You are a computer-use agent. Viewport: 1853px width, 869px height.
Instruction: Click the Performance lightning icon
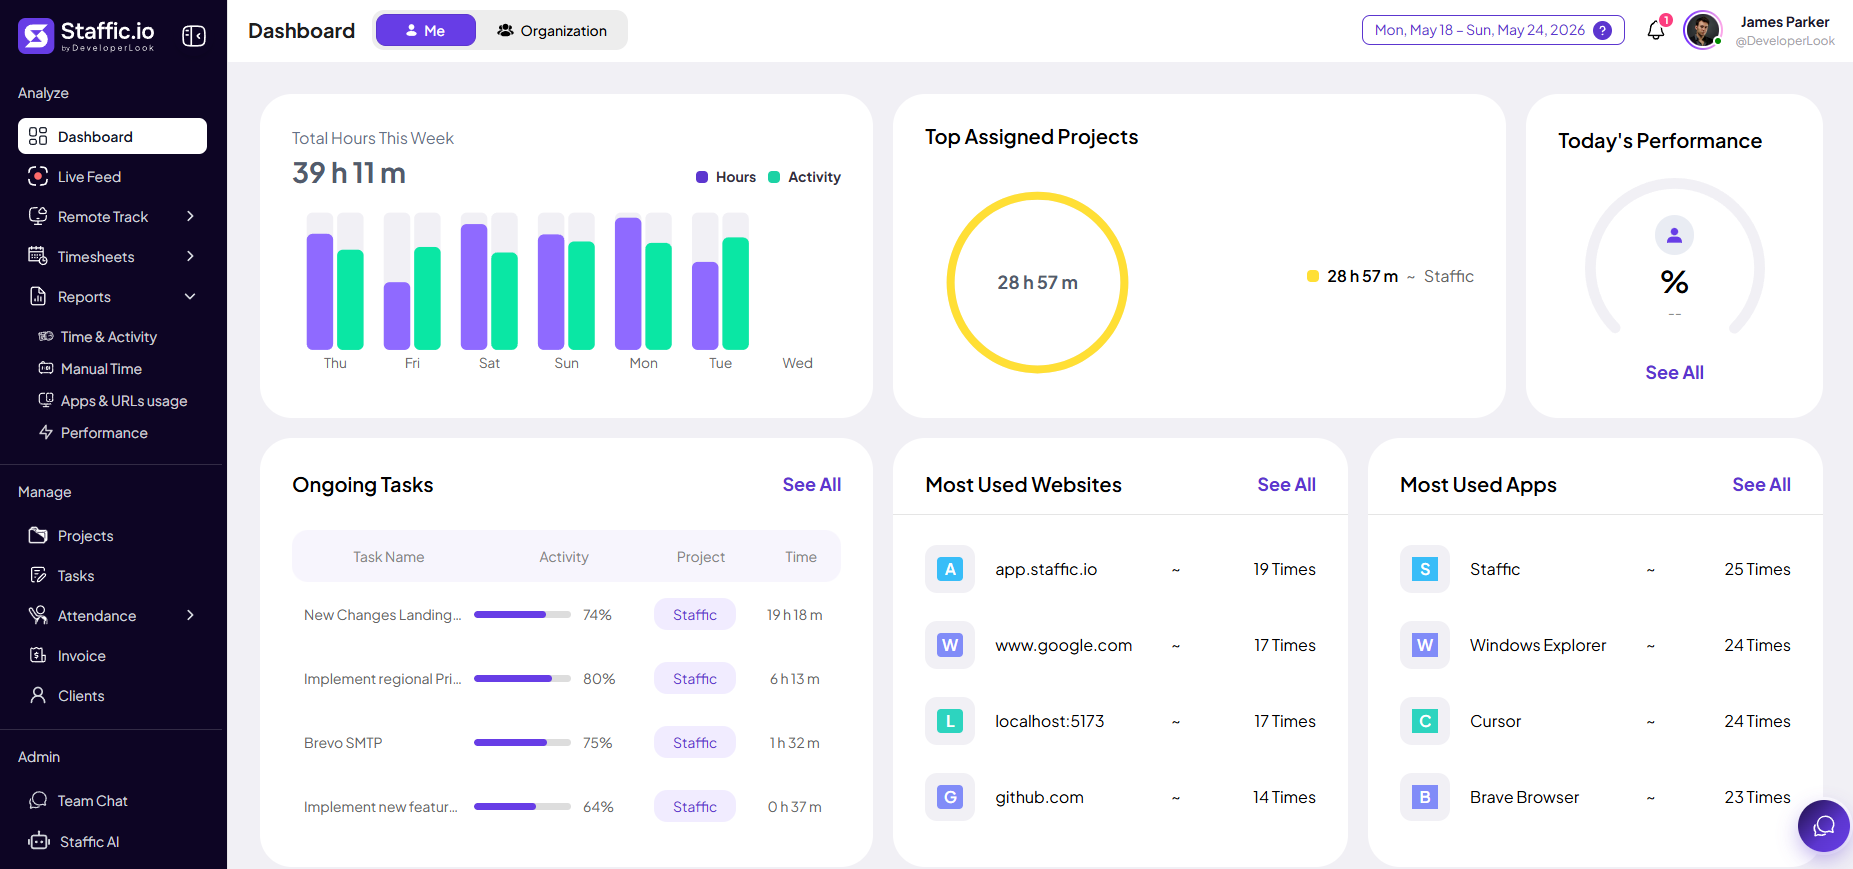(x=46, y=432)
